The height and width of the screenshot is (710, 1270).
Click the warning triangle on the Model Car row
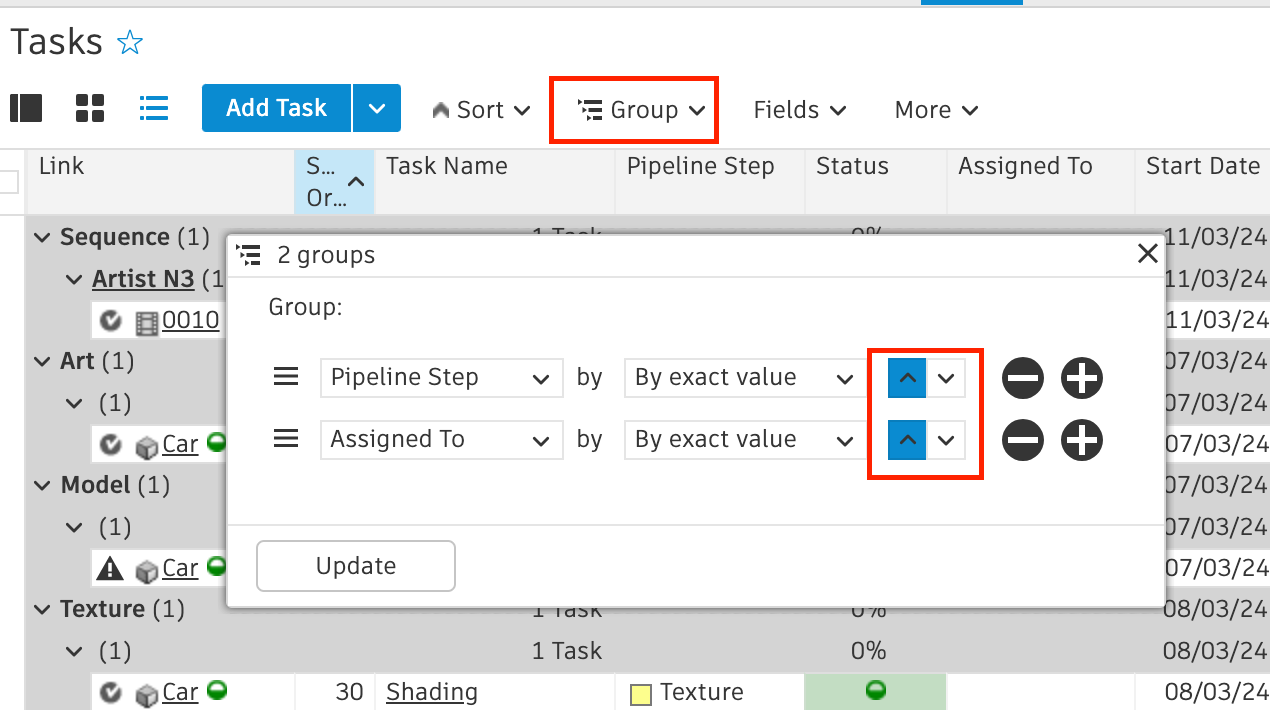(110, 567)
